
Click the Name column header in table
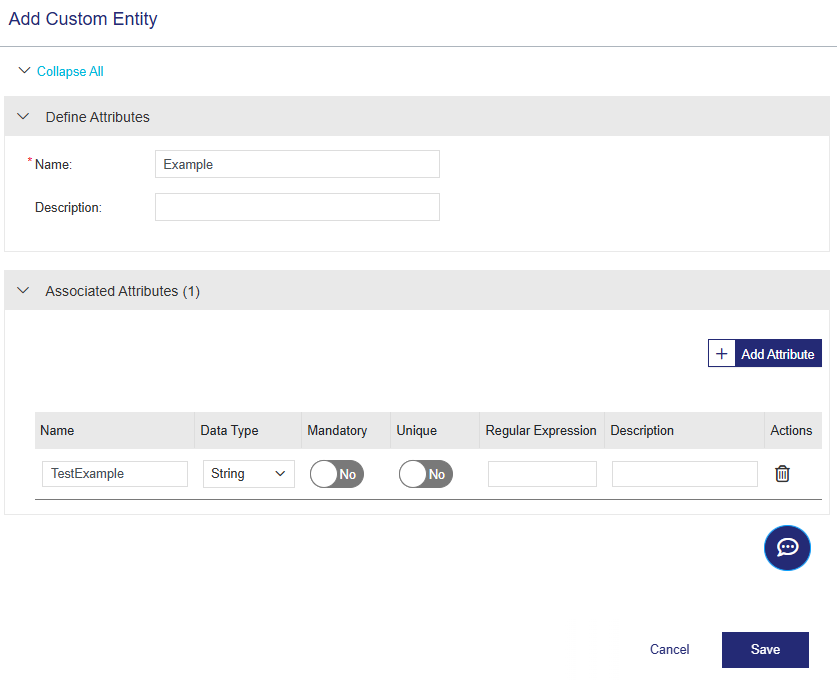pyautogui.click(x=57, y=430)
